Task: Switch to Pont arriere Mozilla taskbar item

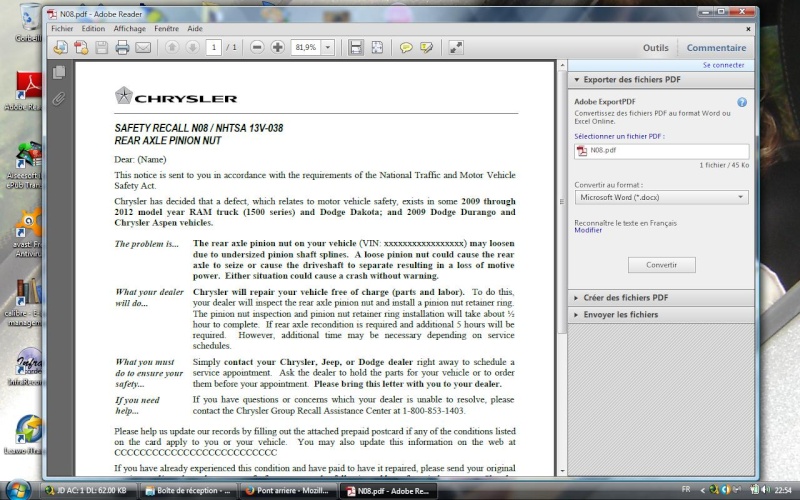Action: coord(288,491)
